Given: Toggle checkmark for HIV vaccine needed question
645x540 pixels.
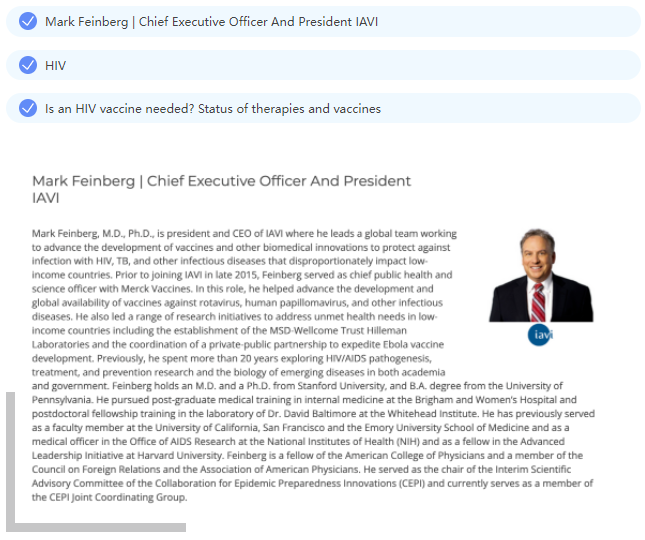Looking at the screenshot, I should [x=28, y=108].
